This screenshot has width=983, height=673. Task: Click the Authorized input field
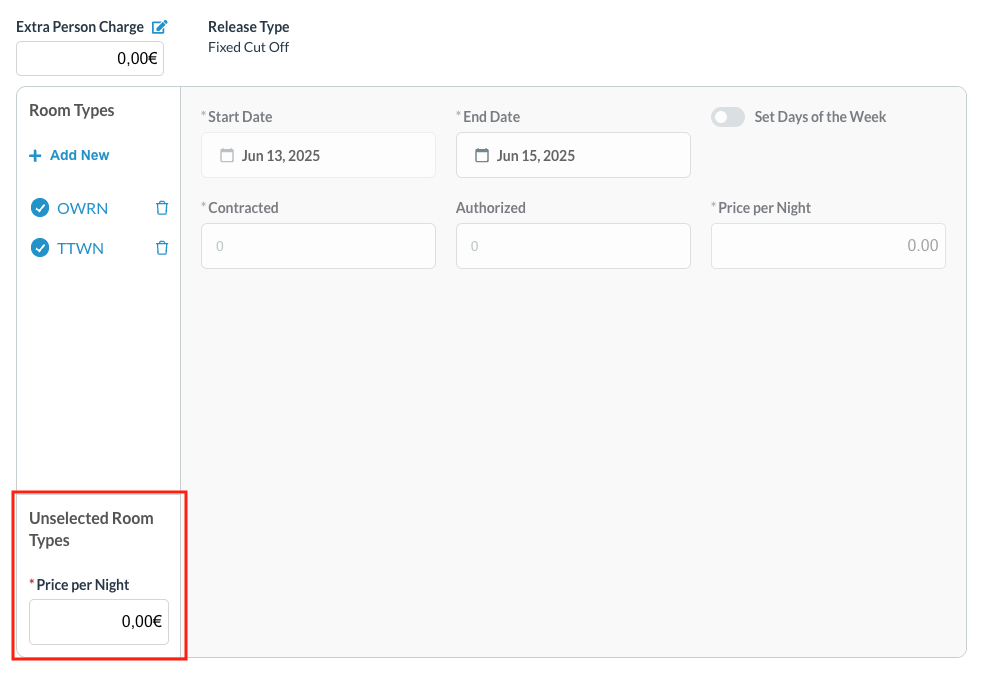[x=573, y=245]
